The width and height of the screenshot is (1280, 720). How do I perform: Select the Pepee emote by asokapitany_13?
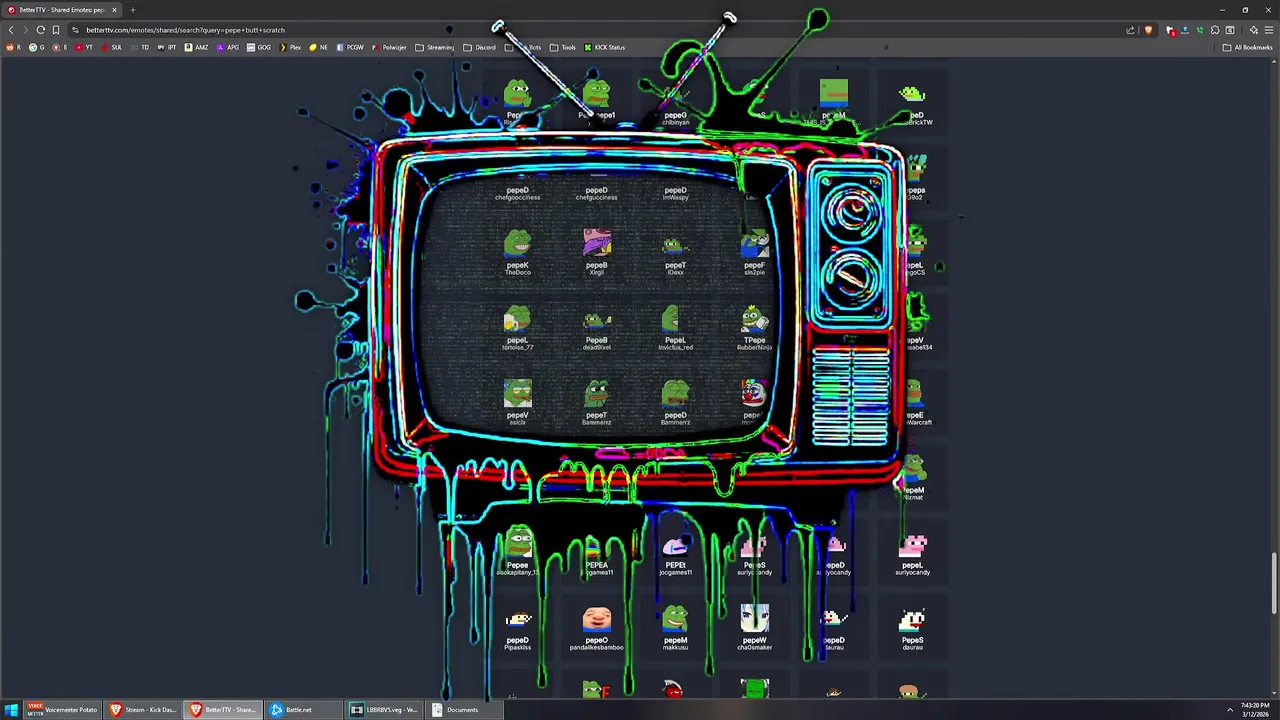pyautogui.click(x=517, y=552)
